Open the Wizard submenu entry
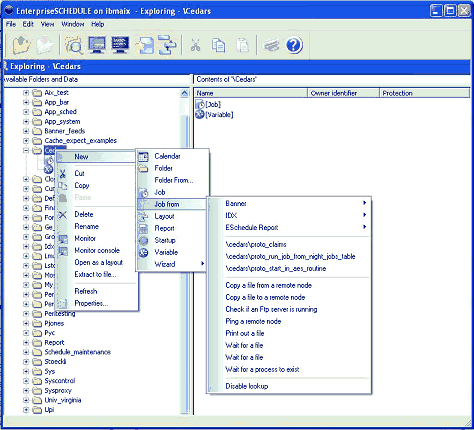Screen dimensions: 474x430 click(x=172, y=264)
